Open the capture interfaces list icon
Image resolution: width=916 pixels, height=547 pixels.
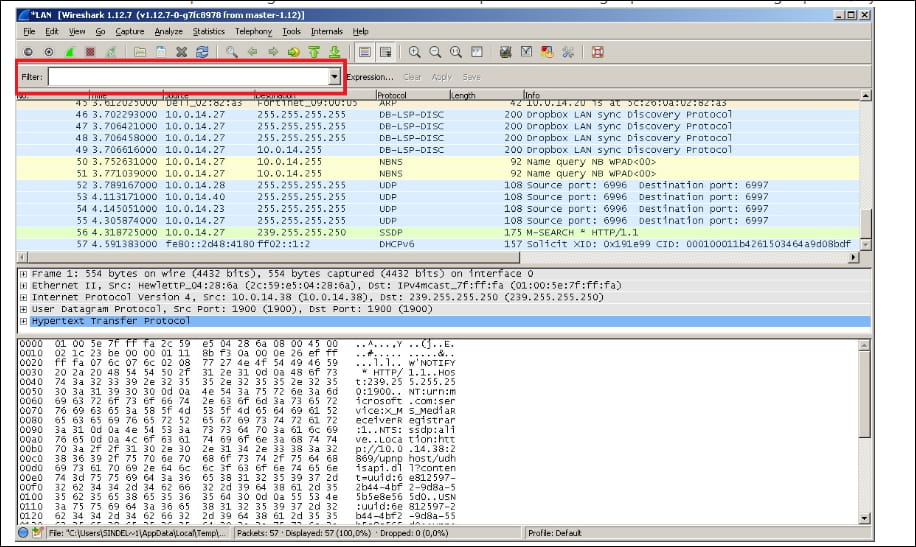point(28,52)
